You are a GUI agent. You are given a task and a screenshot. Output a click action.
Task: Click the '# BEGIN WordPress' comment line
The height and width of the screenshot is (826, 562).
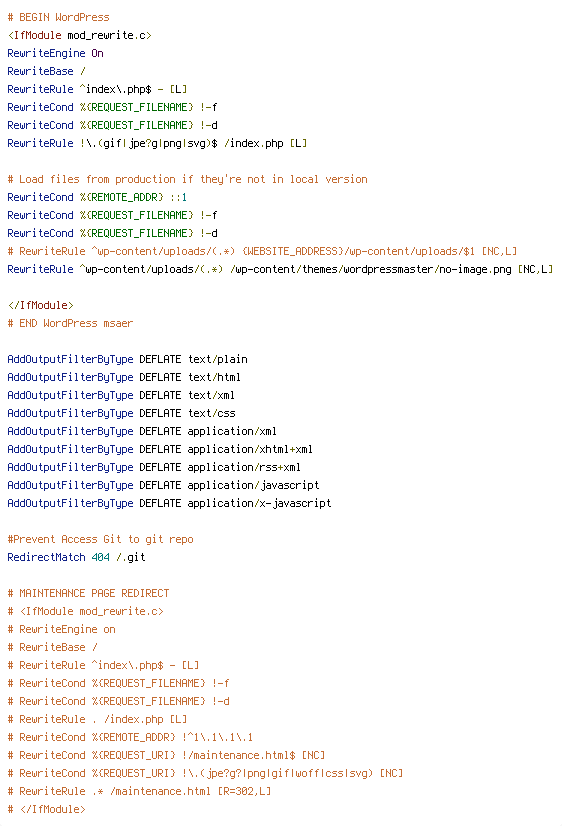58,17
